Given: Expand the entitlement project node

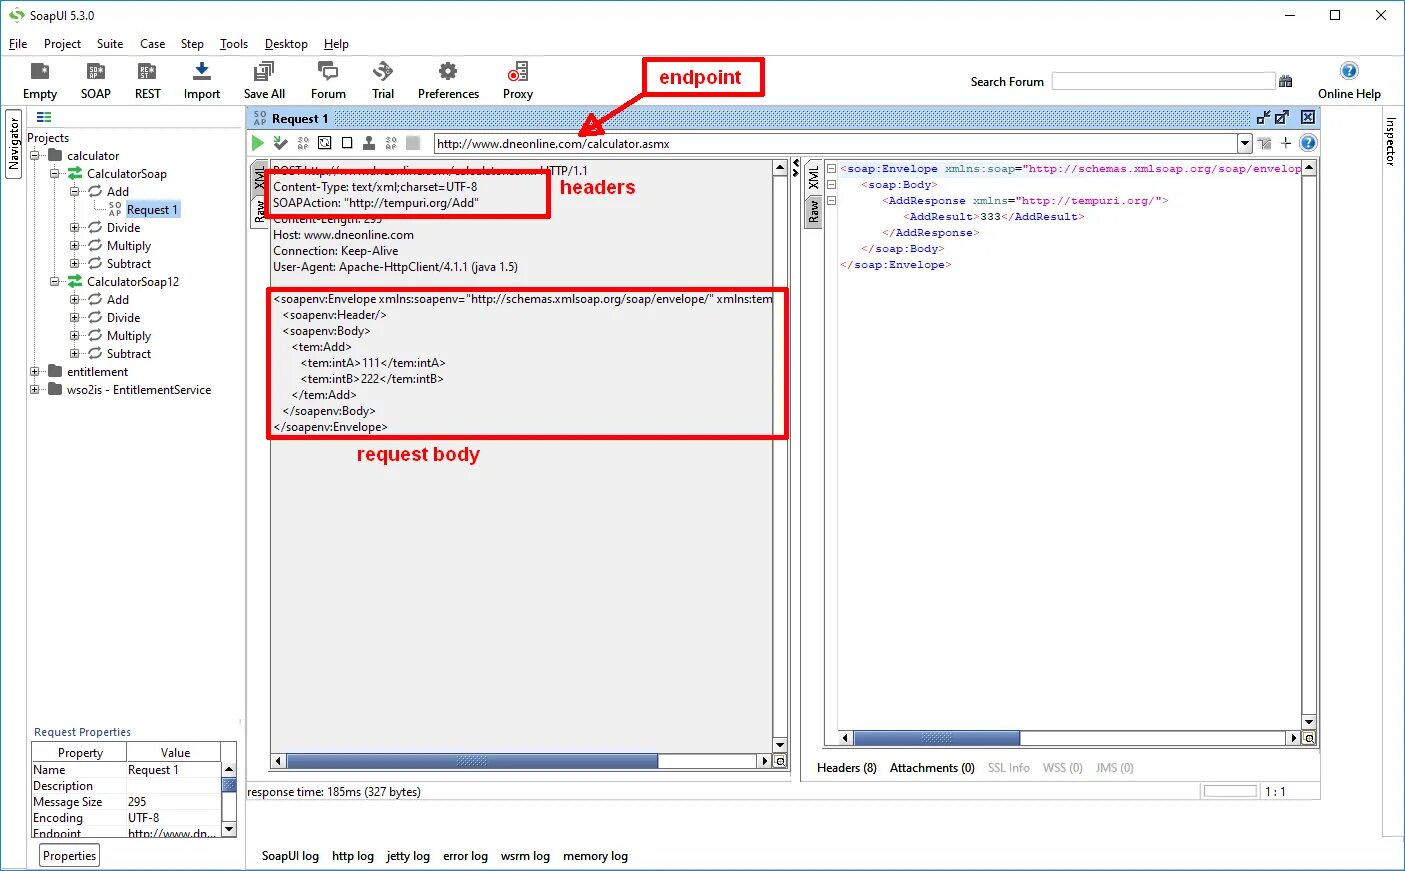Looking at the screenshot, I should click(35, 371).
